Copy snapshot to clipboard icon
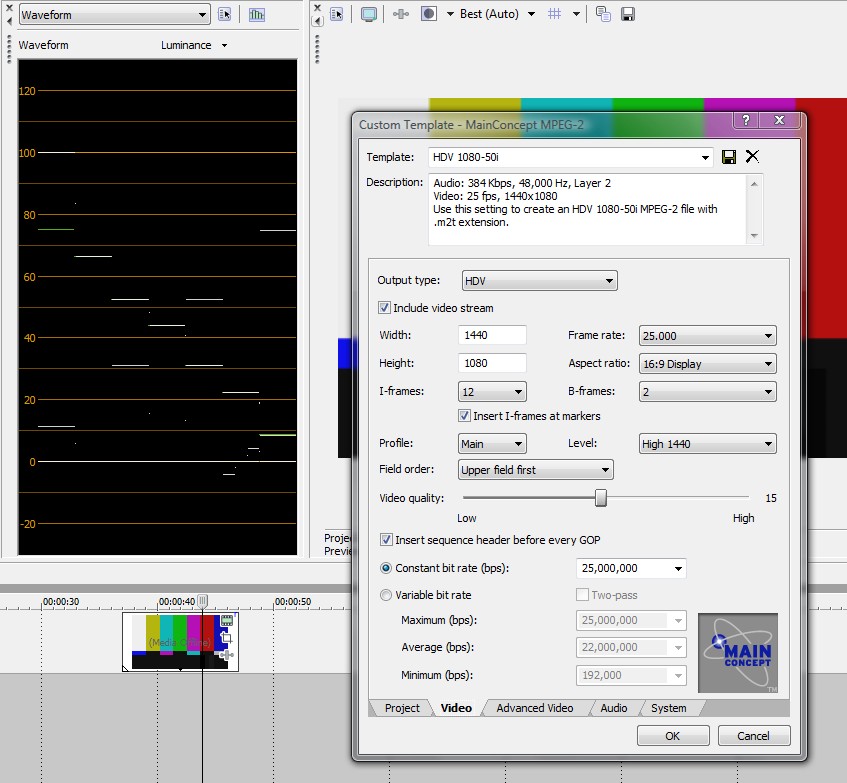This screenshot has height=783, width=847. point(603,14)
